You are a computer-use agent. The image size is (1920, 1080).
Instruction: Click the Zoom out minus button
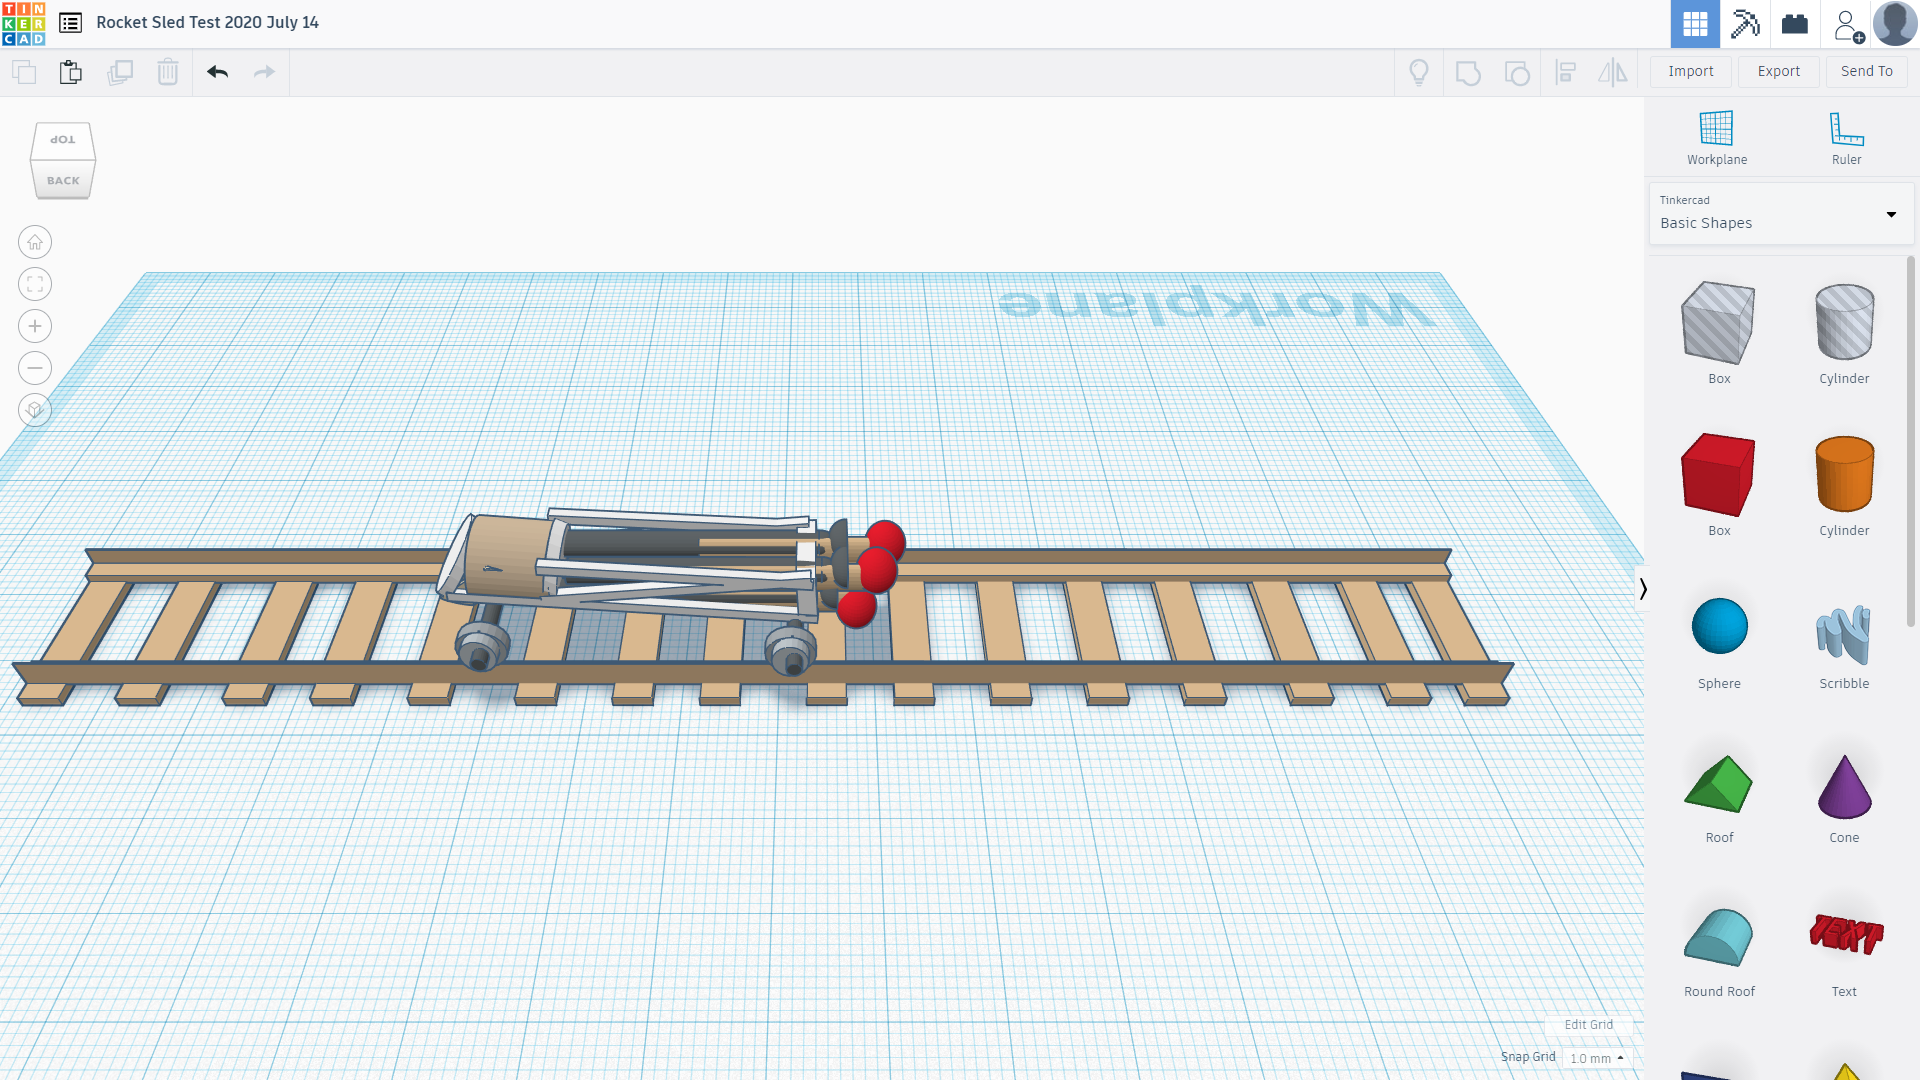point(35,368)
